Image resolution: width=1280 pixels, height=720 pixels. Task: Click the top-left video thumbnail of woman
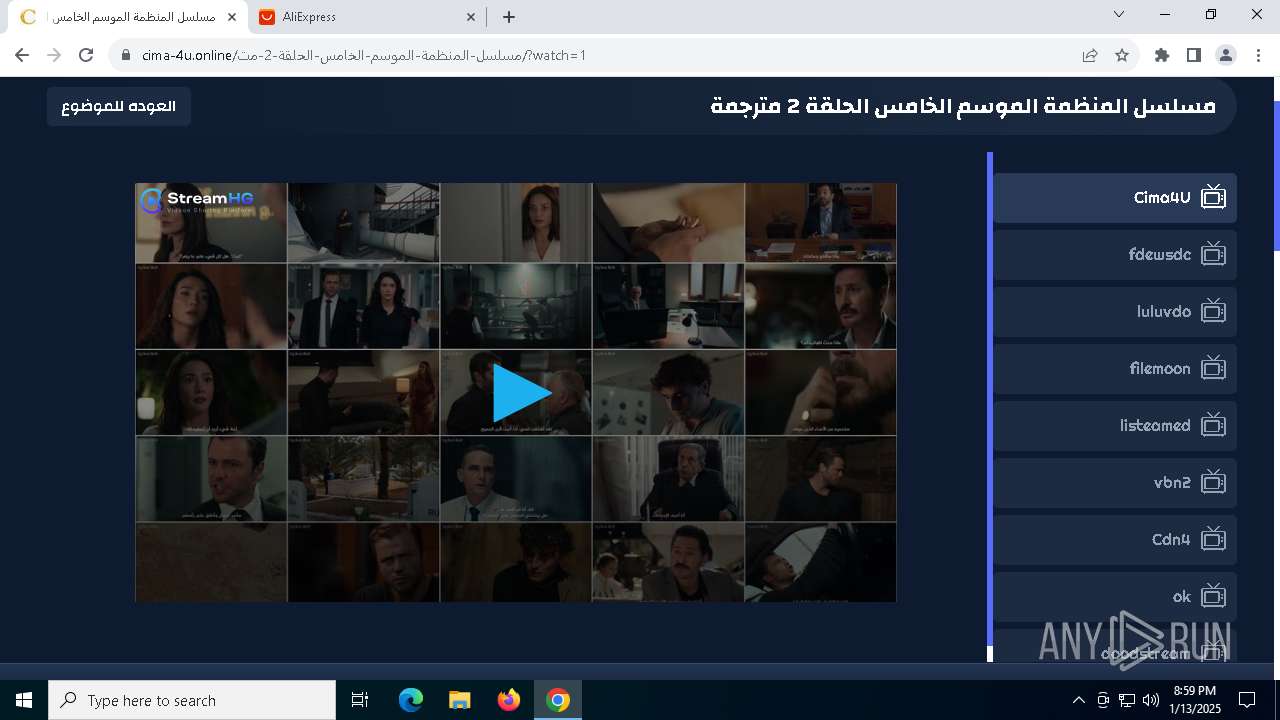pyautogui.click(x=211, y=223)
